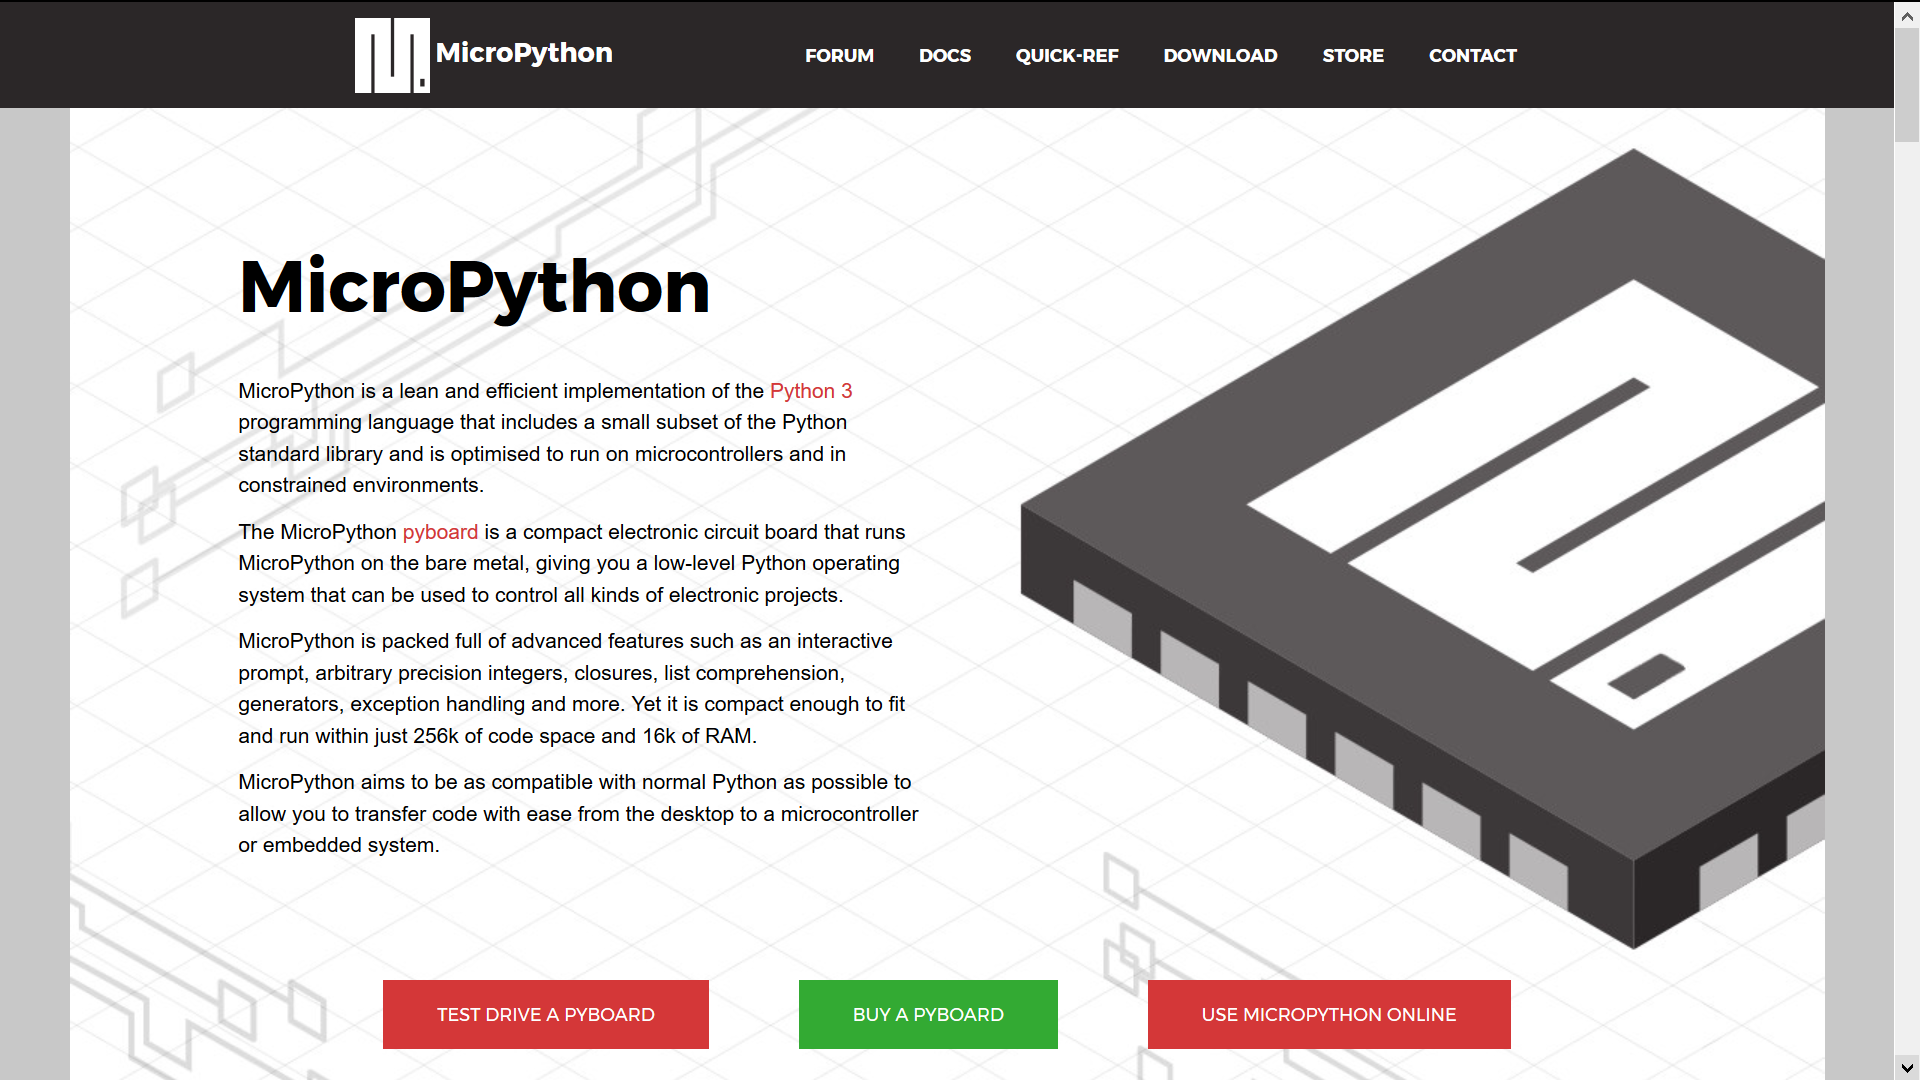Image resolution: width=1920 pixels, height=1080 pixels.
Task: Click the MicroPython logo icon in header
Action: click(392, 55)
